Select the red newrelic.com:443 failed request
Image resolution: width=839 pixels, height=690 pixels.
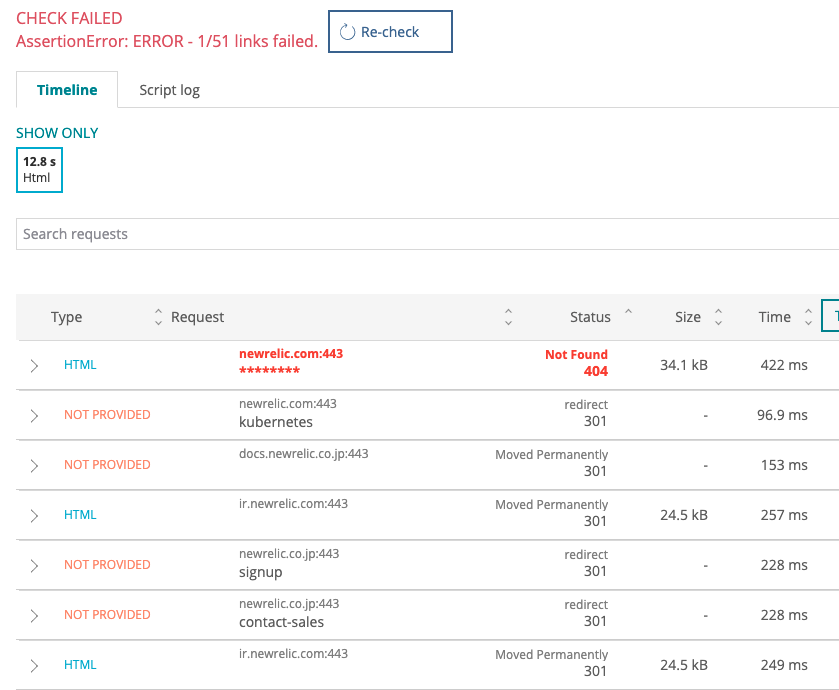[291, 362]
